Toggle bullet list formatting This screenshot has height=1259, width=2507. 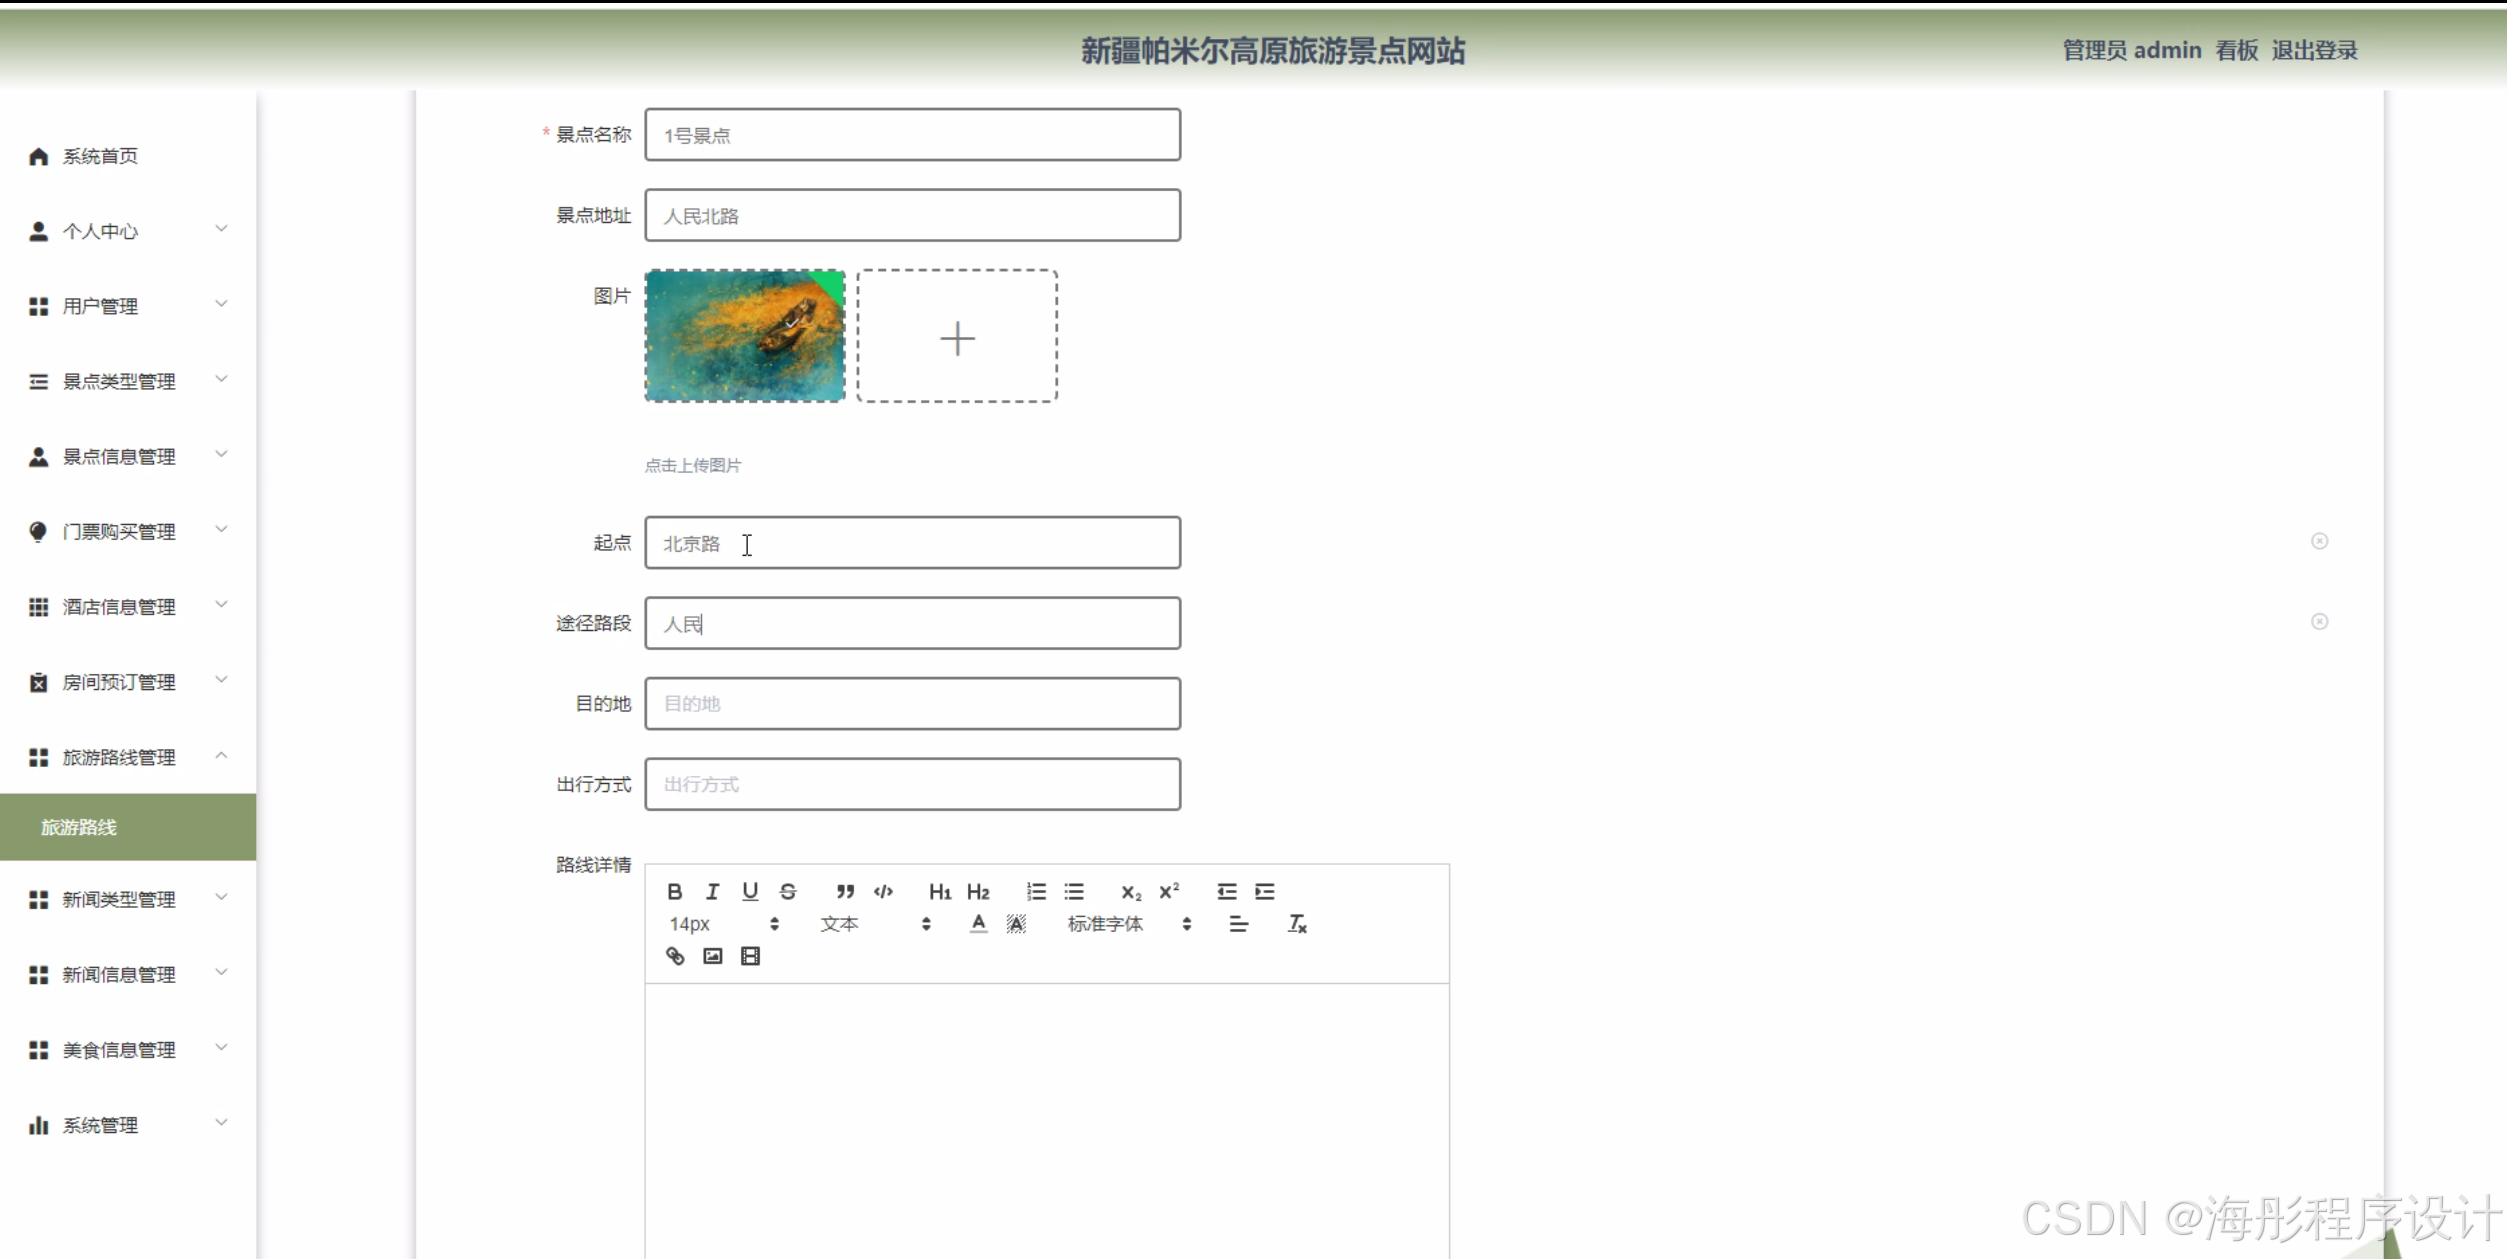[x=1074, y=891]
